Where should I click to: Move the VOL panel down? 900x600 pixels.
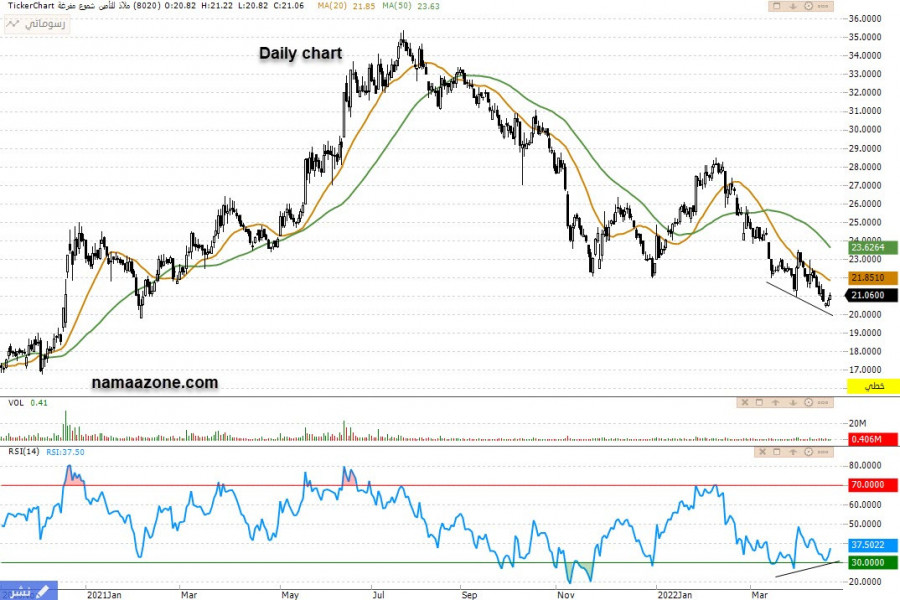click(x=793, y=402)
